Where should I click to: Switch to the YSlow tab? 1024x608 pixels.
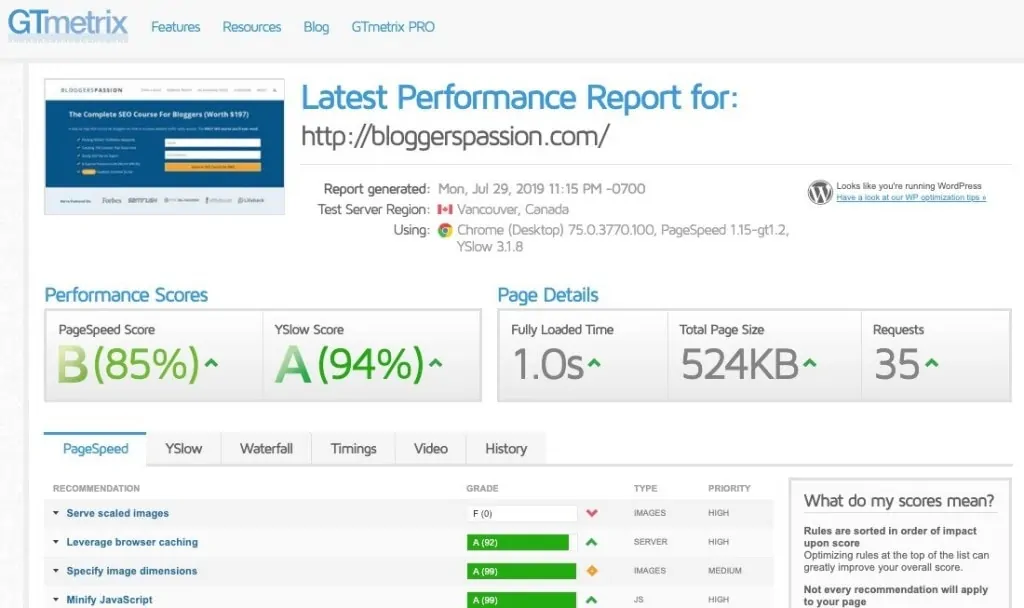click(183, 449)
